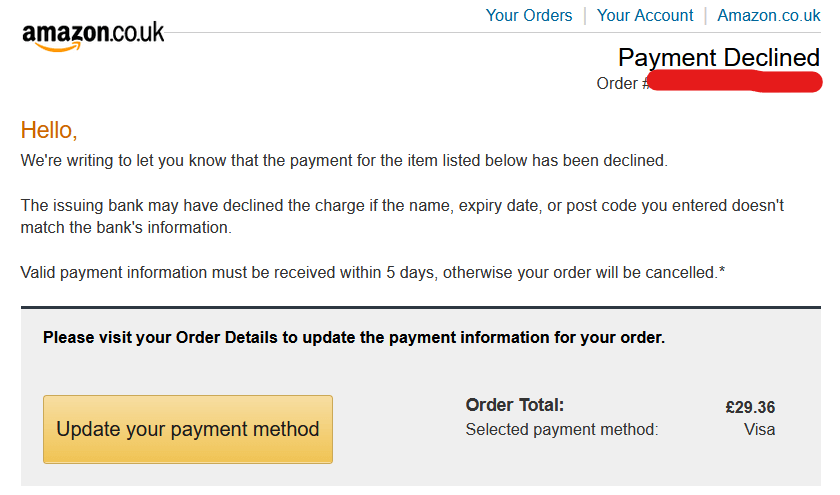The width and height of the screenshot is (840, 495).
Task: Click the Order Total label
Action: [515, 405]
